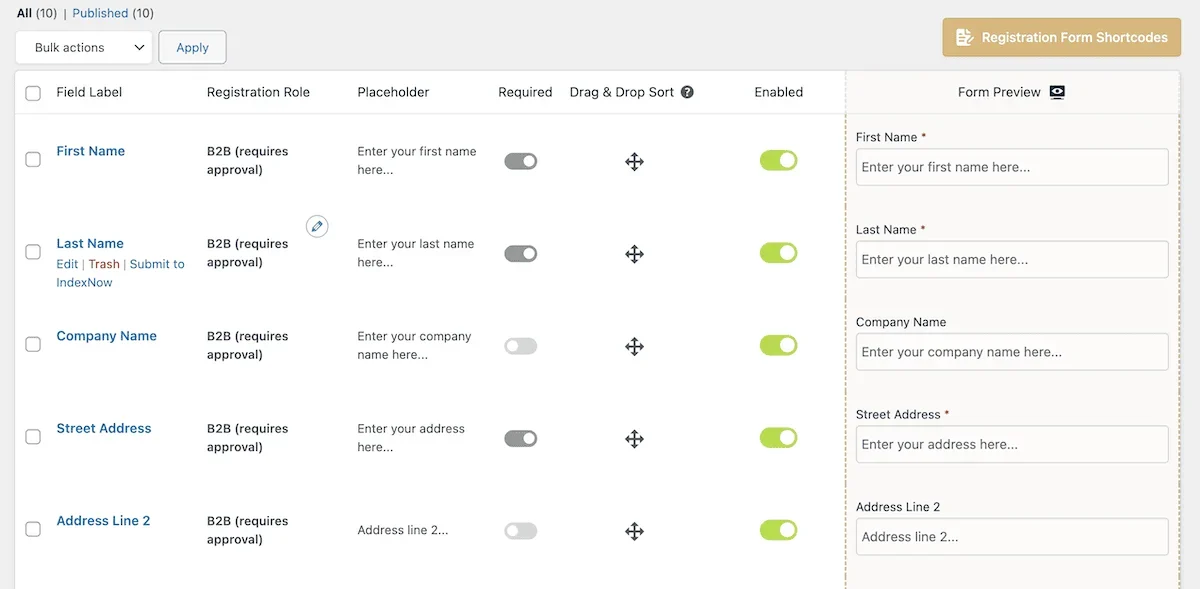The image size is (1200, 589).
Task: Check the Street Address row checkbox
Action: click(32, 437)
